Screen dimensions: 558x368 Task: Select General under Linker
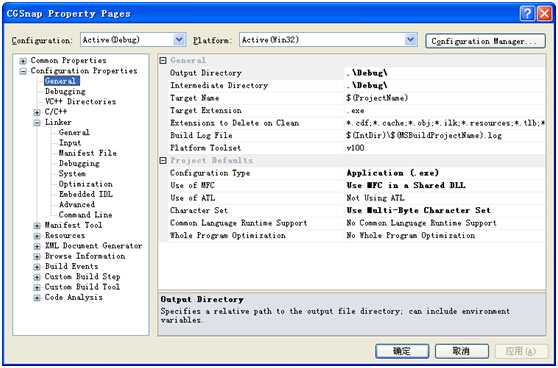pos(74,132)
